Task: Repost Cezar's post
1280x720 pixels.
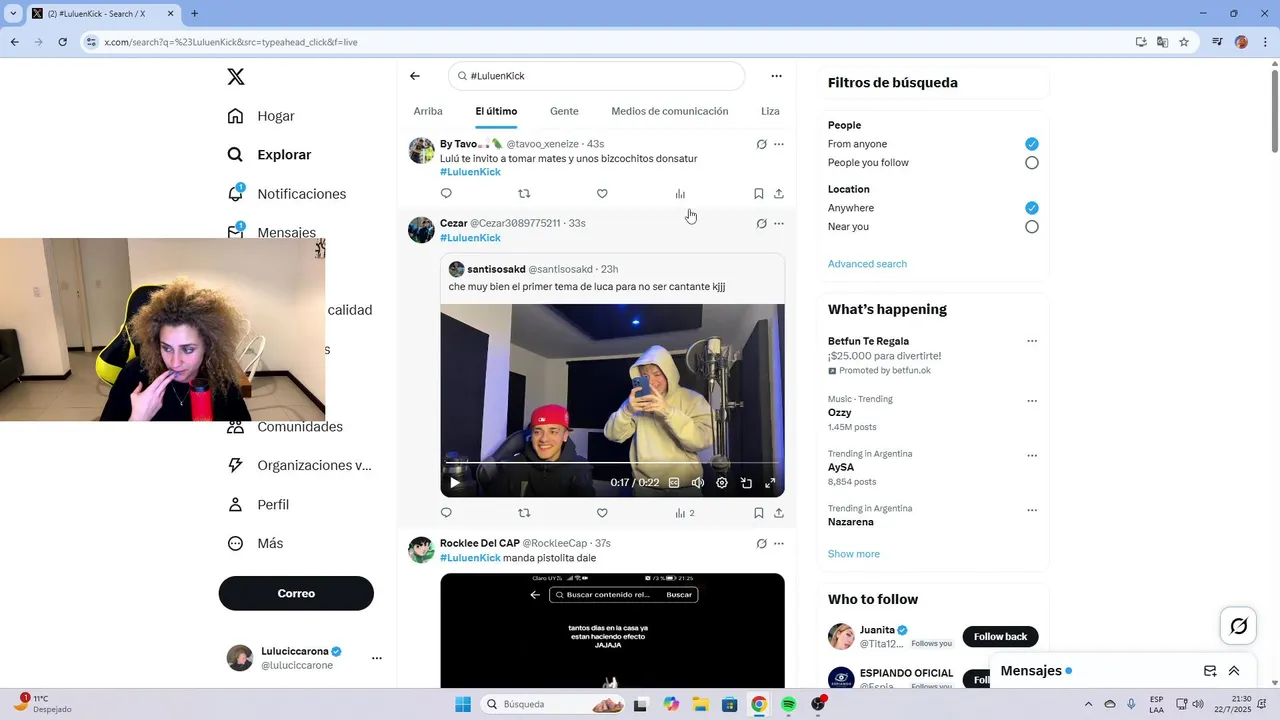Action: click(524, 513)
